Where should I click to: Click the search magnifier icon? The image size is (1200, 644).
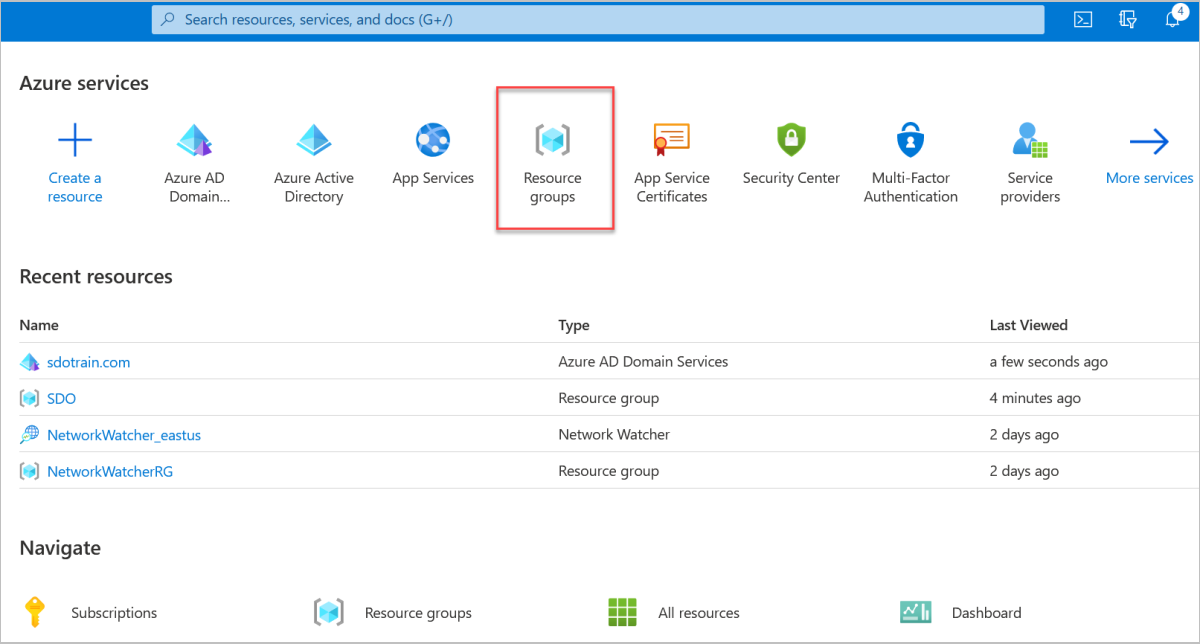tap(168, 19)
